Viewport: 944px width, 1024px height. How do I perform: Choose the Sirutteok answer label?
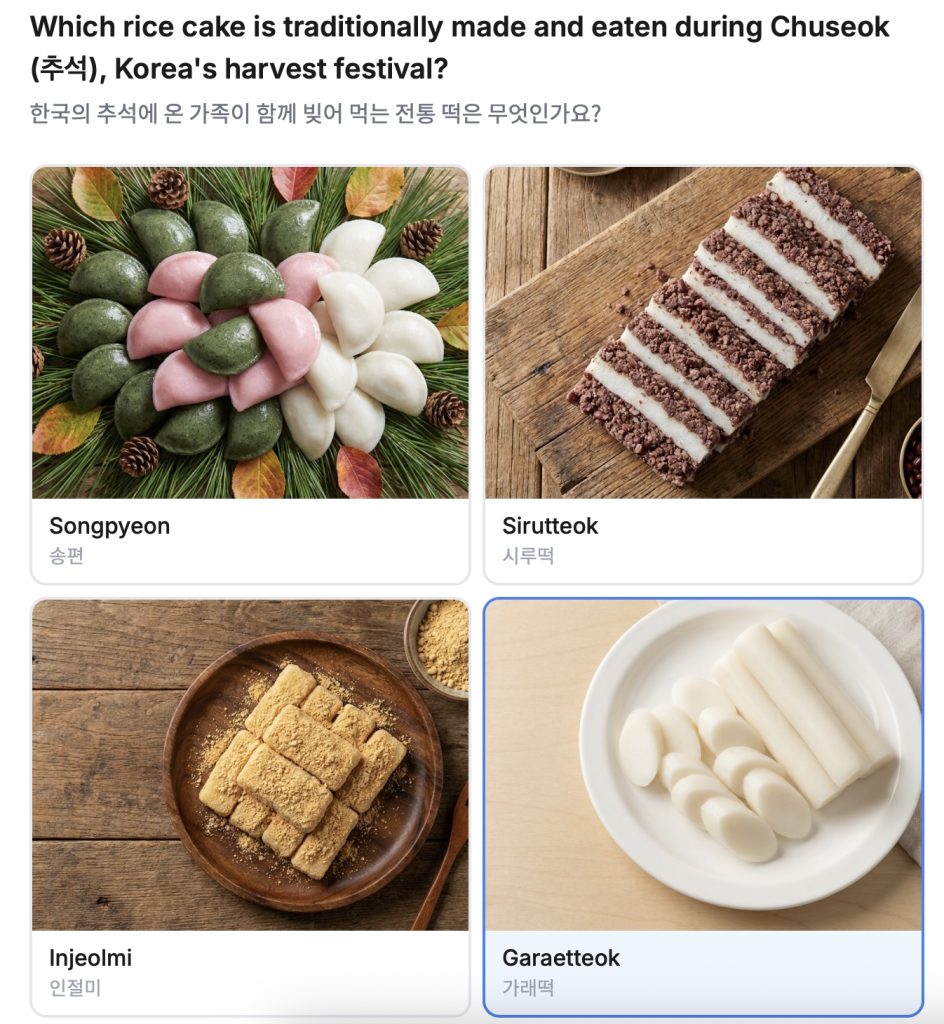(550, 526)
